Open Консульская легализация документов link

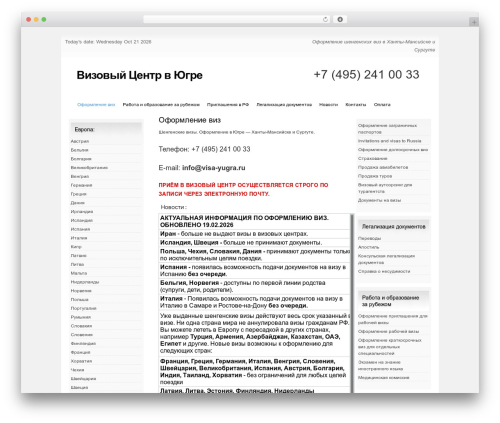click(x=386, y=259)
